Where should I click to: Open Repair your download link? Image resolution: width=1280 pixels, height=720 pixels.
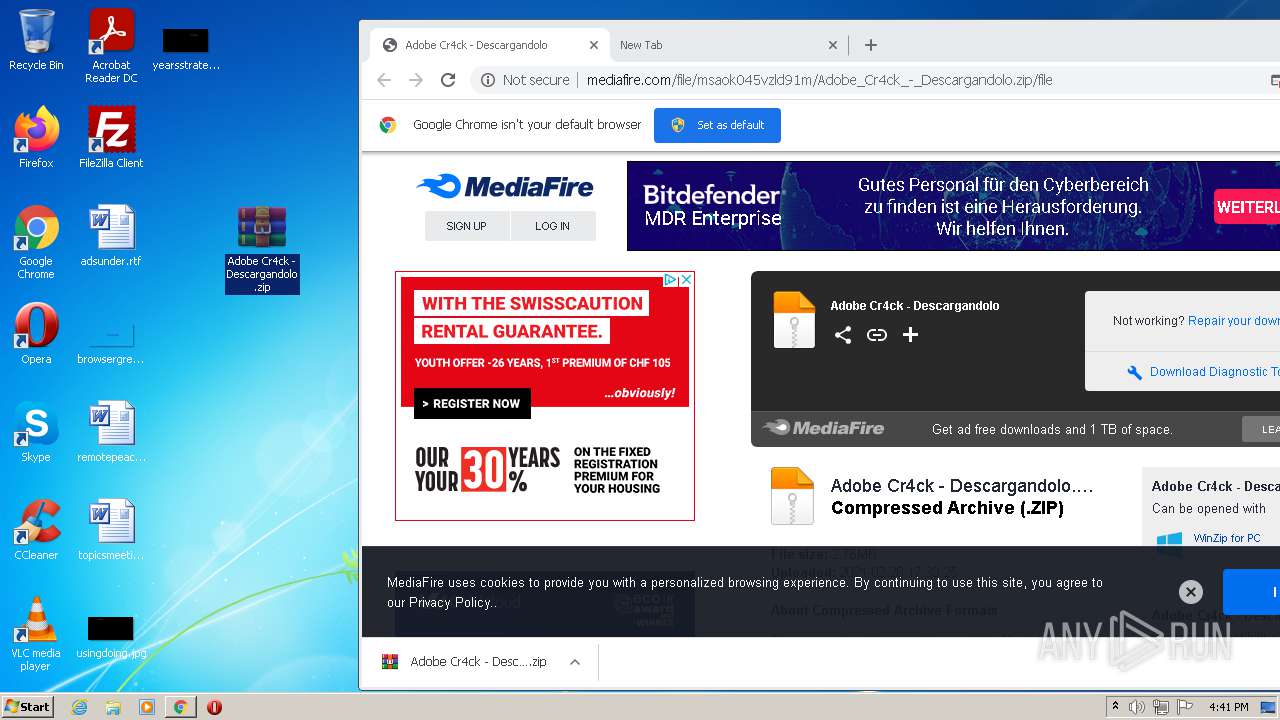pyautogui.click(x=1234, y=321)
